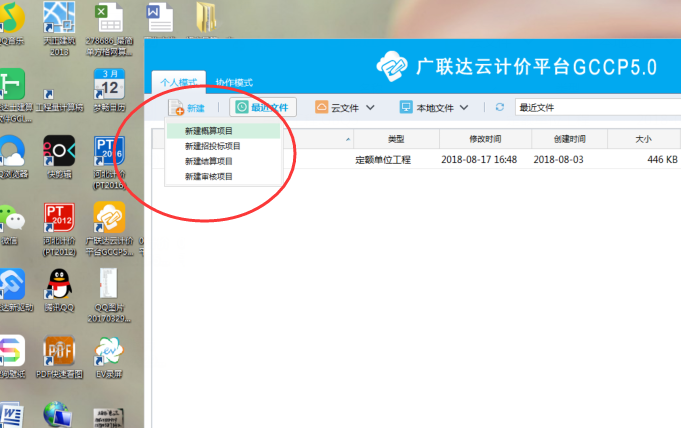Select the 定额单位工程 type cell
This screenshot has height=428, width=681.
point(383,160)
